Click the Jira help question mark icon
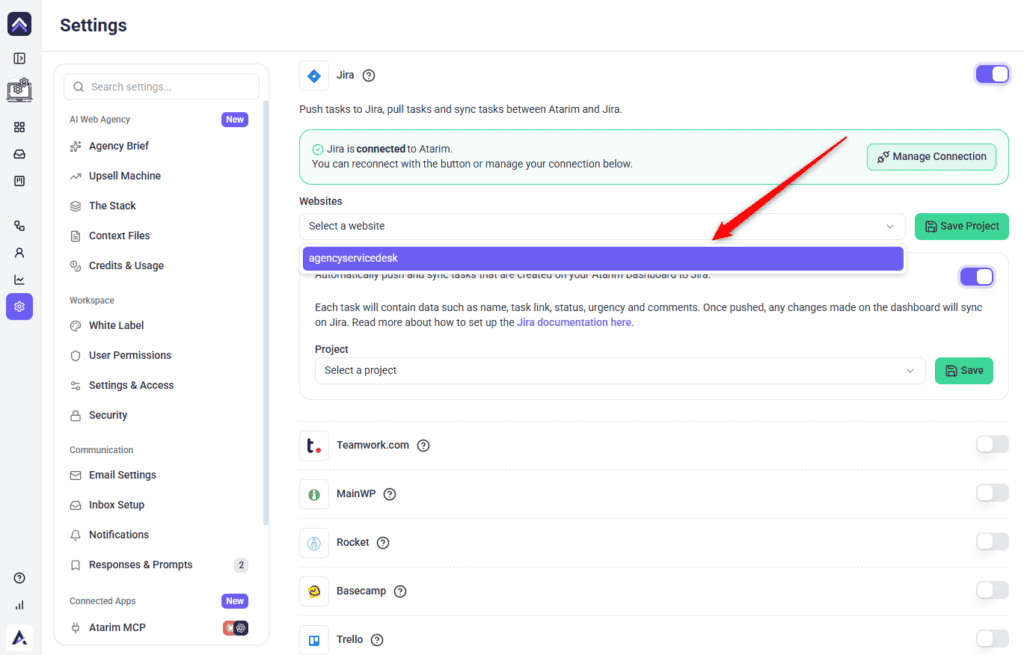 [369, 76]
